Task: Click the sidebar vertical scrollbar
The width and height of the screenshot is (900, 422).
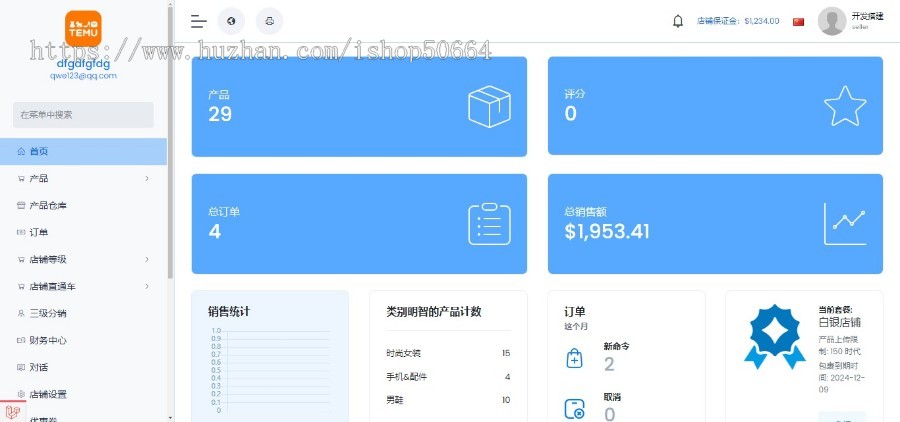Action: point(170,141)
